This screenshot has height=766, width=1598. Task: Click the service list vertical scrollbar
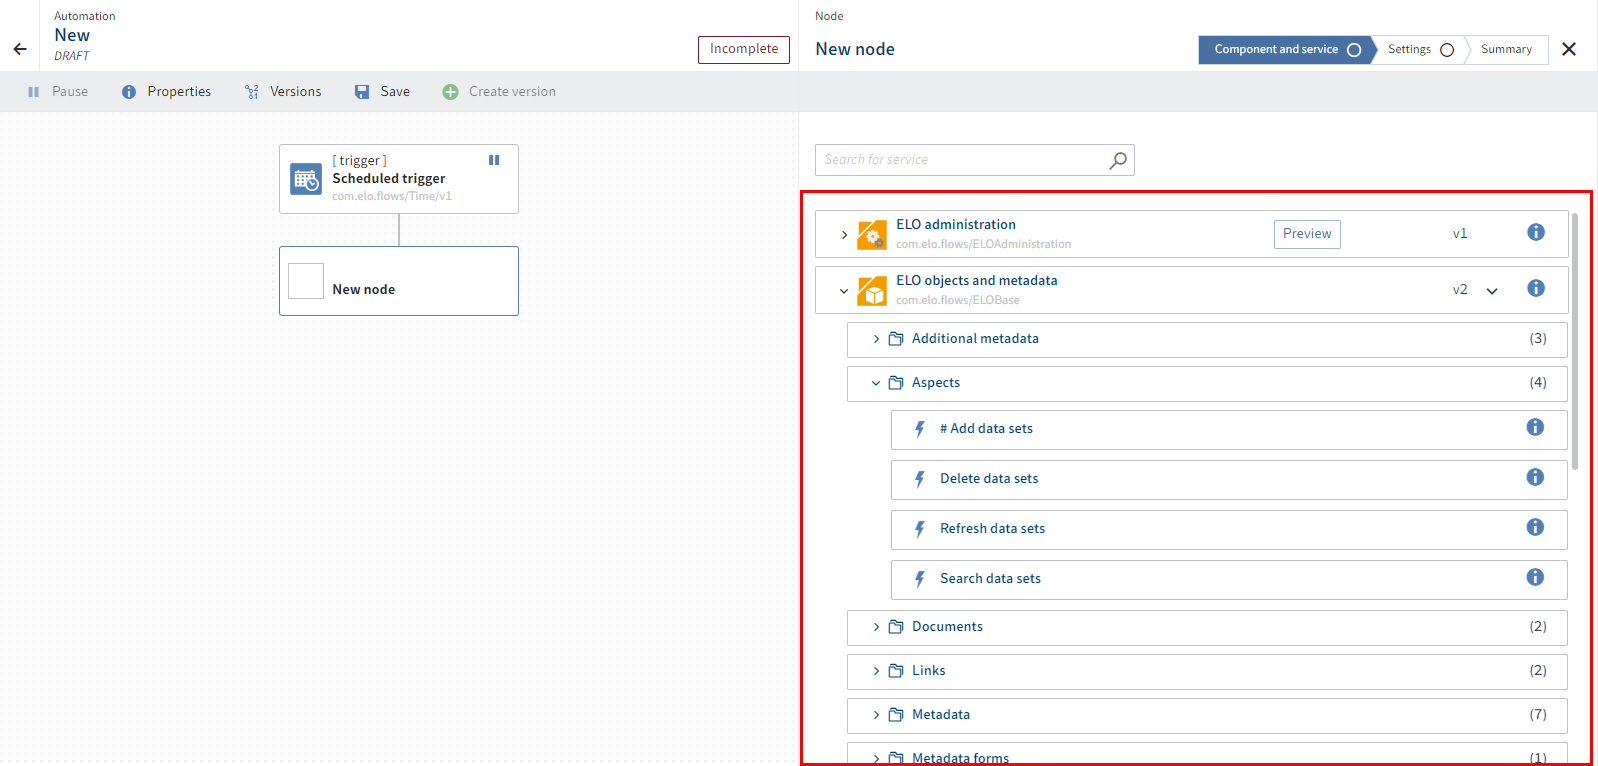pyautogui.click(x=1575, y=341)
